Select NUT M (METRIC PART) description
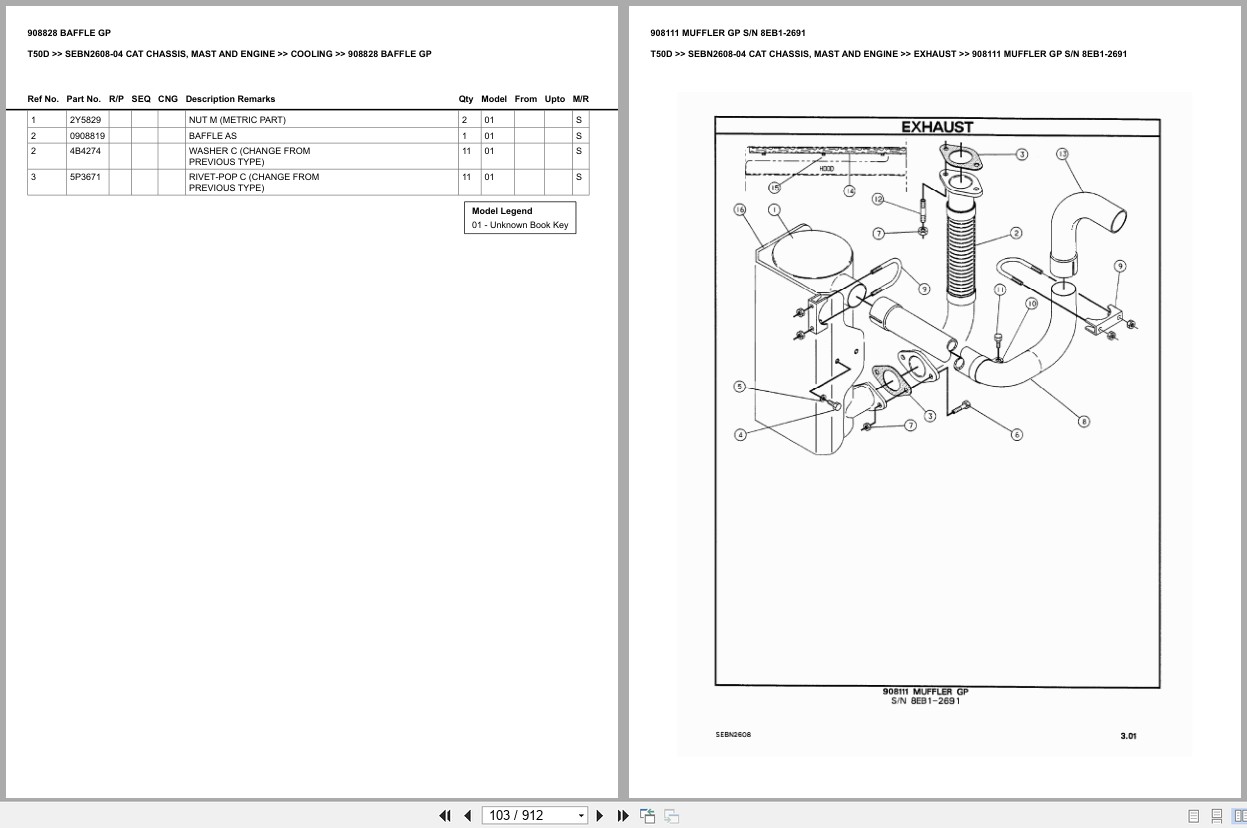Image resolution: width=1247 pixels, height=828 pixels. click(x=237, y=120)
